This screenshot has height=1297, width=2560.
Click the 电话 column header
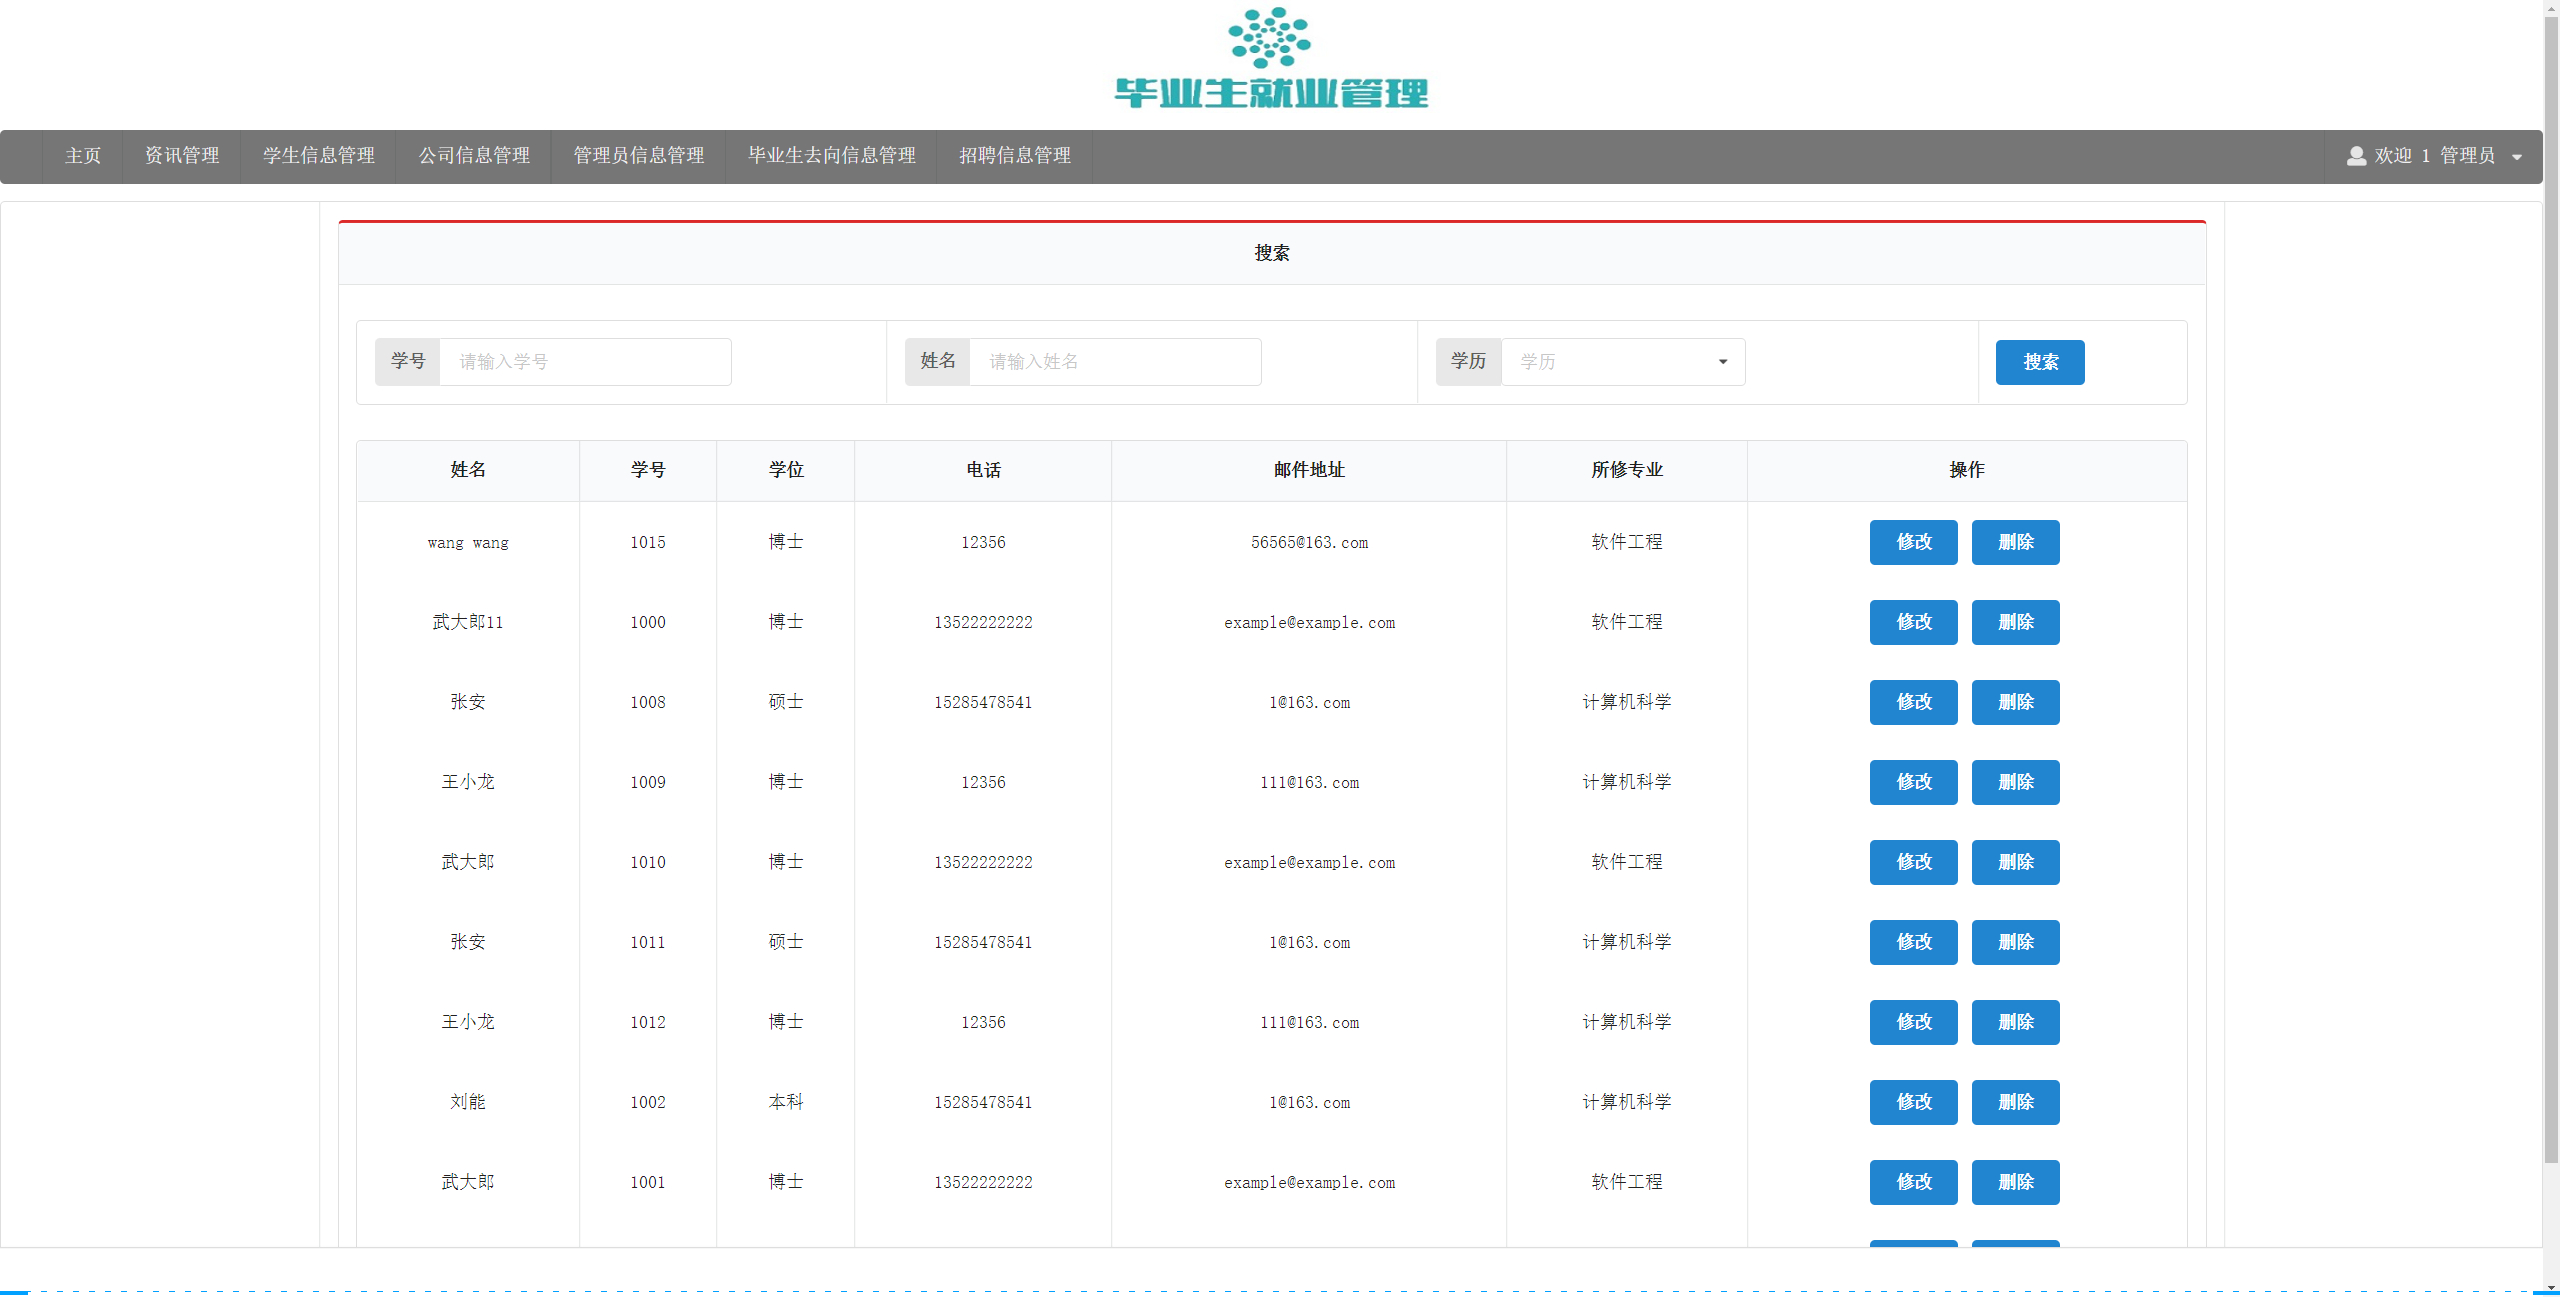(983, 470)
